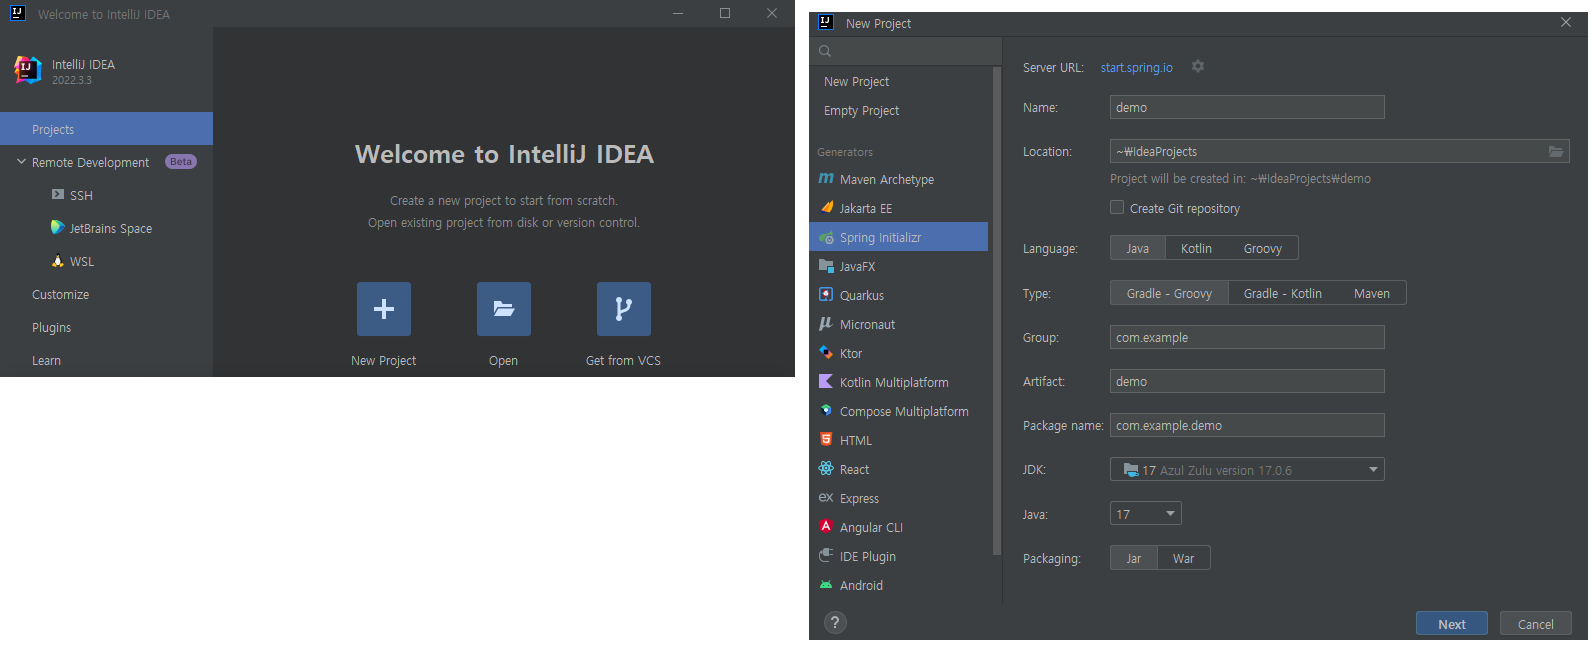Open the JDK dropdown

click(1247, 469)
